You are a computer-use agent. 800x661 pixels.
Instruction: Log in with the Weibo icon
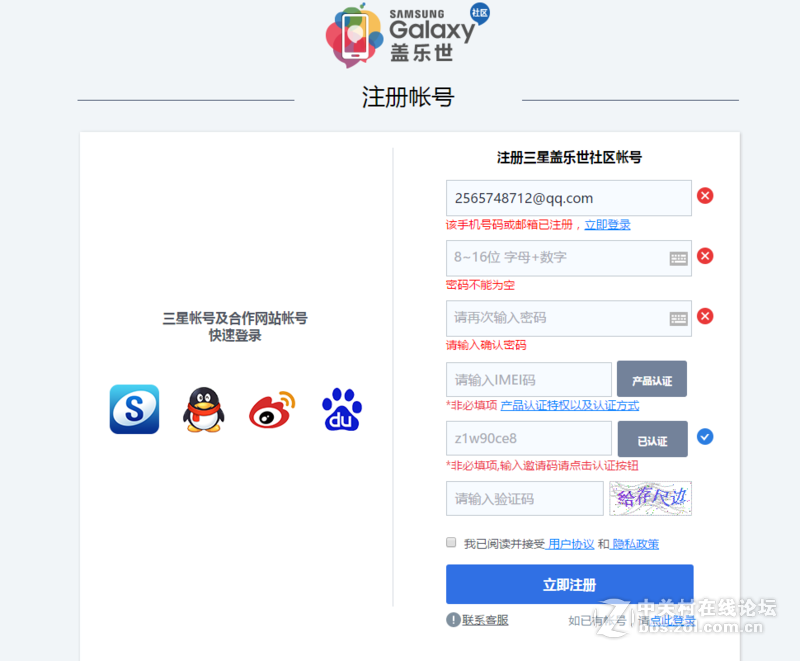(272, 410)
